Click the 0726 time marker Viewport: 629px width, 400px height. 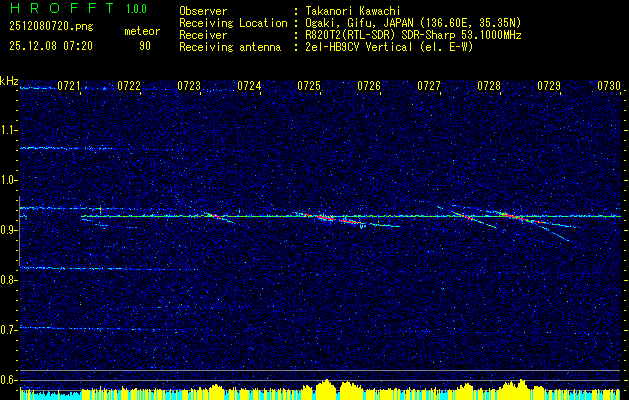click(x=369, y=86)
